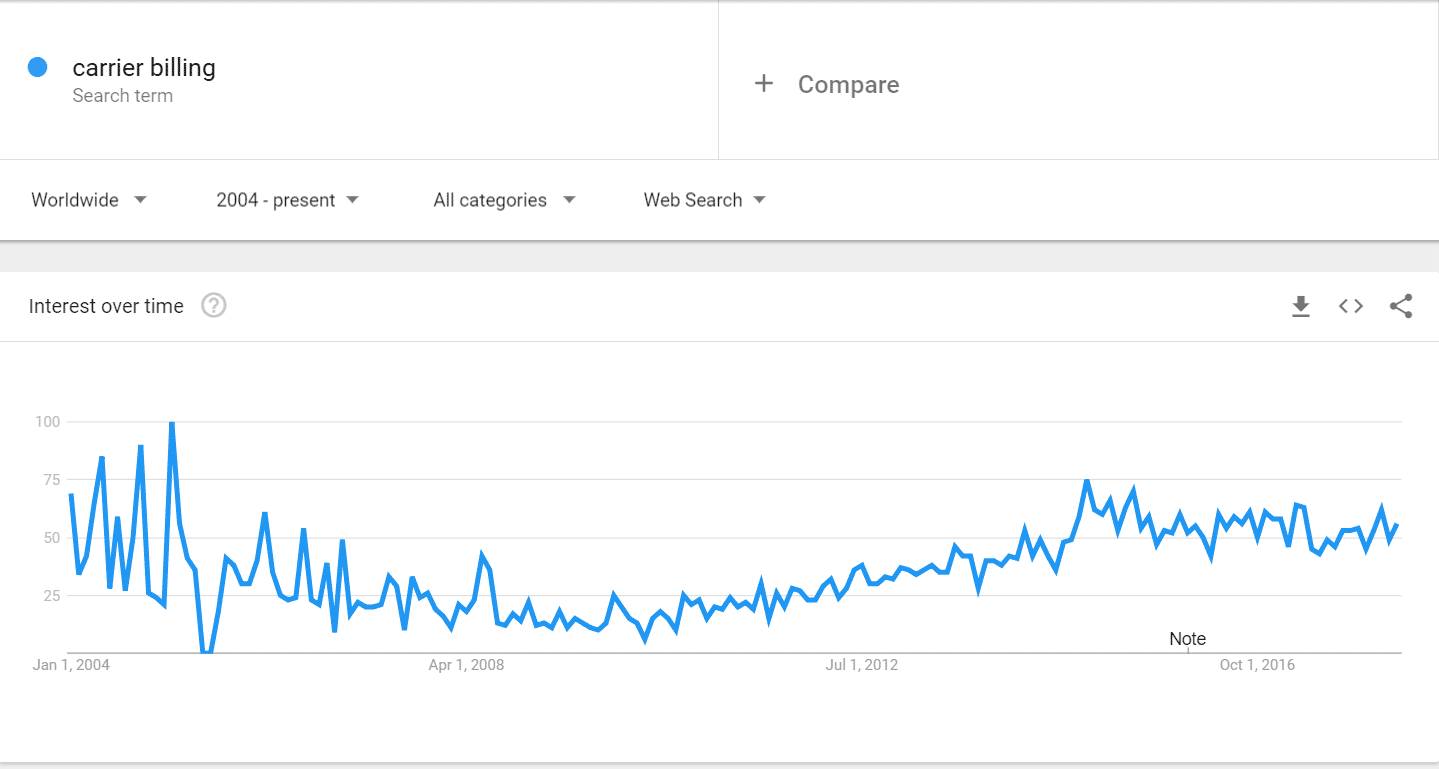
Task: Click the embed code icon
Action: [x=1351, y=306]
